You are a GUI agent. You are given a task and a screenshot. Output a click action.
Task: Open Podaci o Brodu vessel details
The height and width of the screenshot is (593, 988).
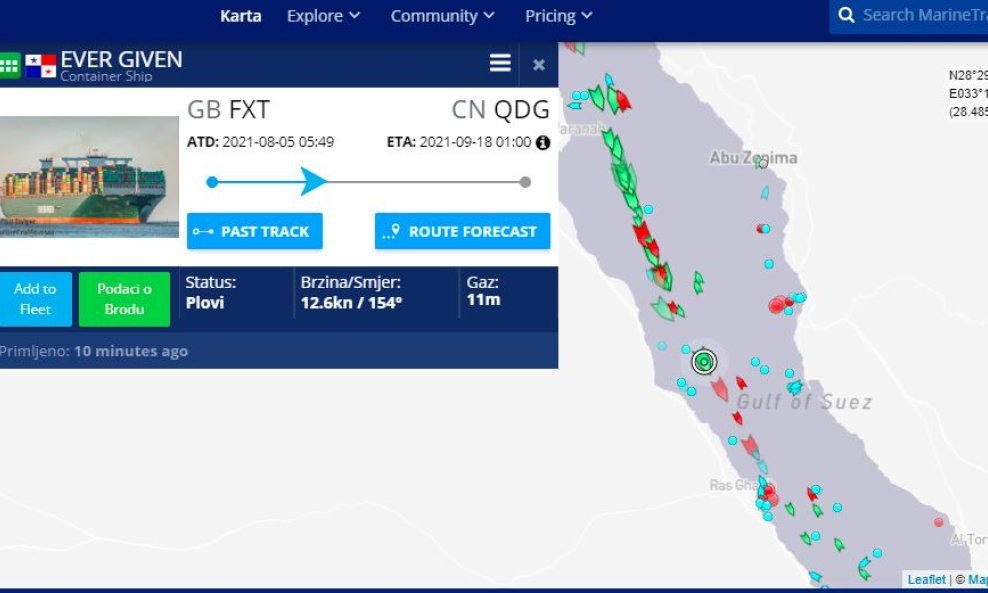click(124, 299)
